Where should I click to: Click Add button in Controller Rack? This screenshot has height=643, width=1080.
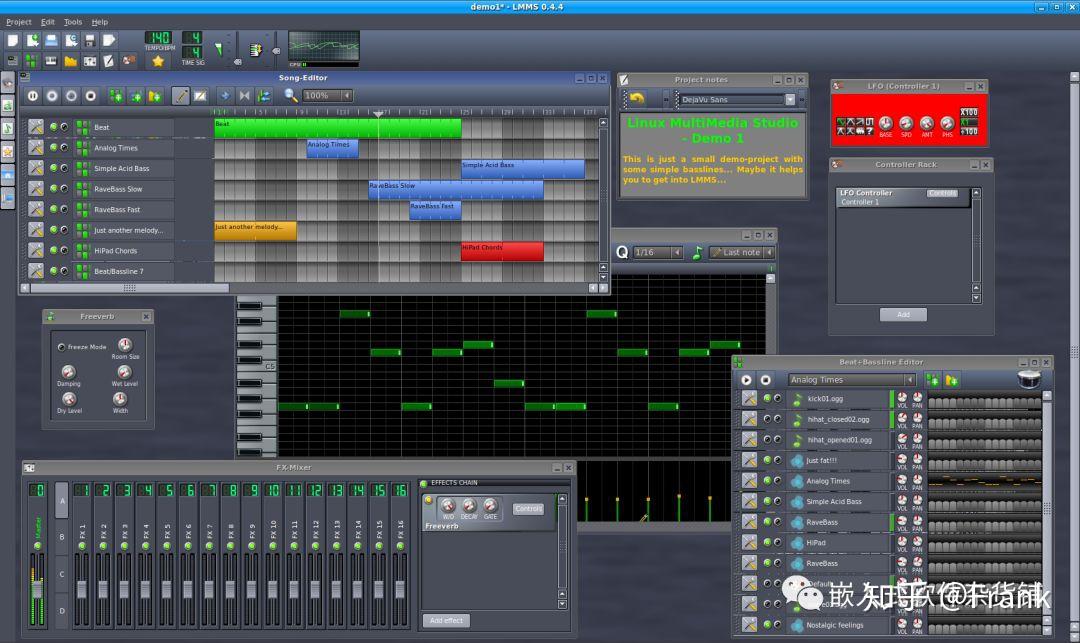pos(903,314)
